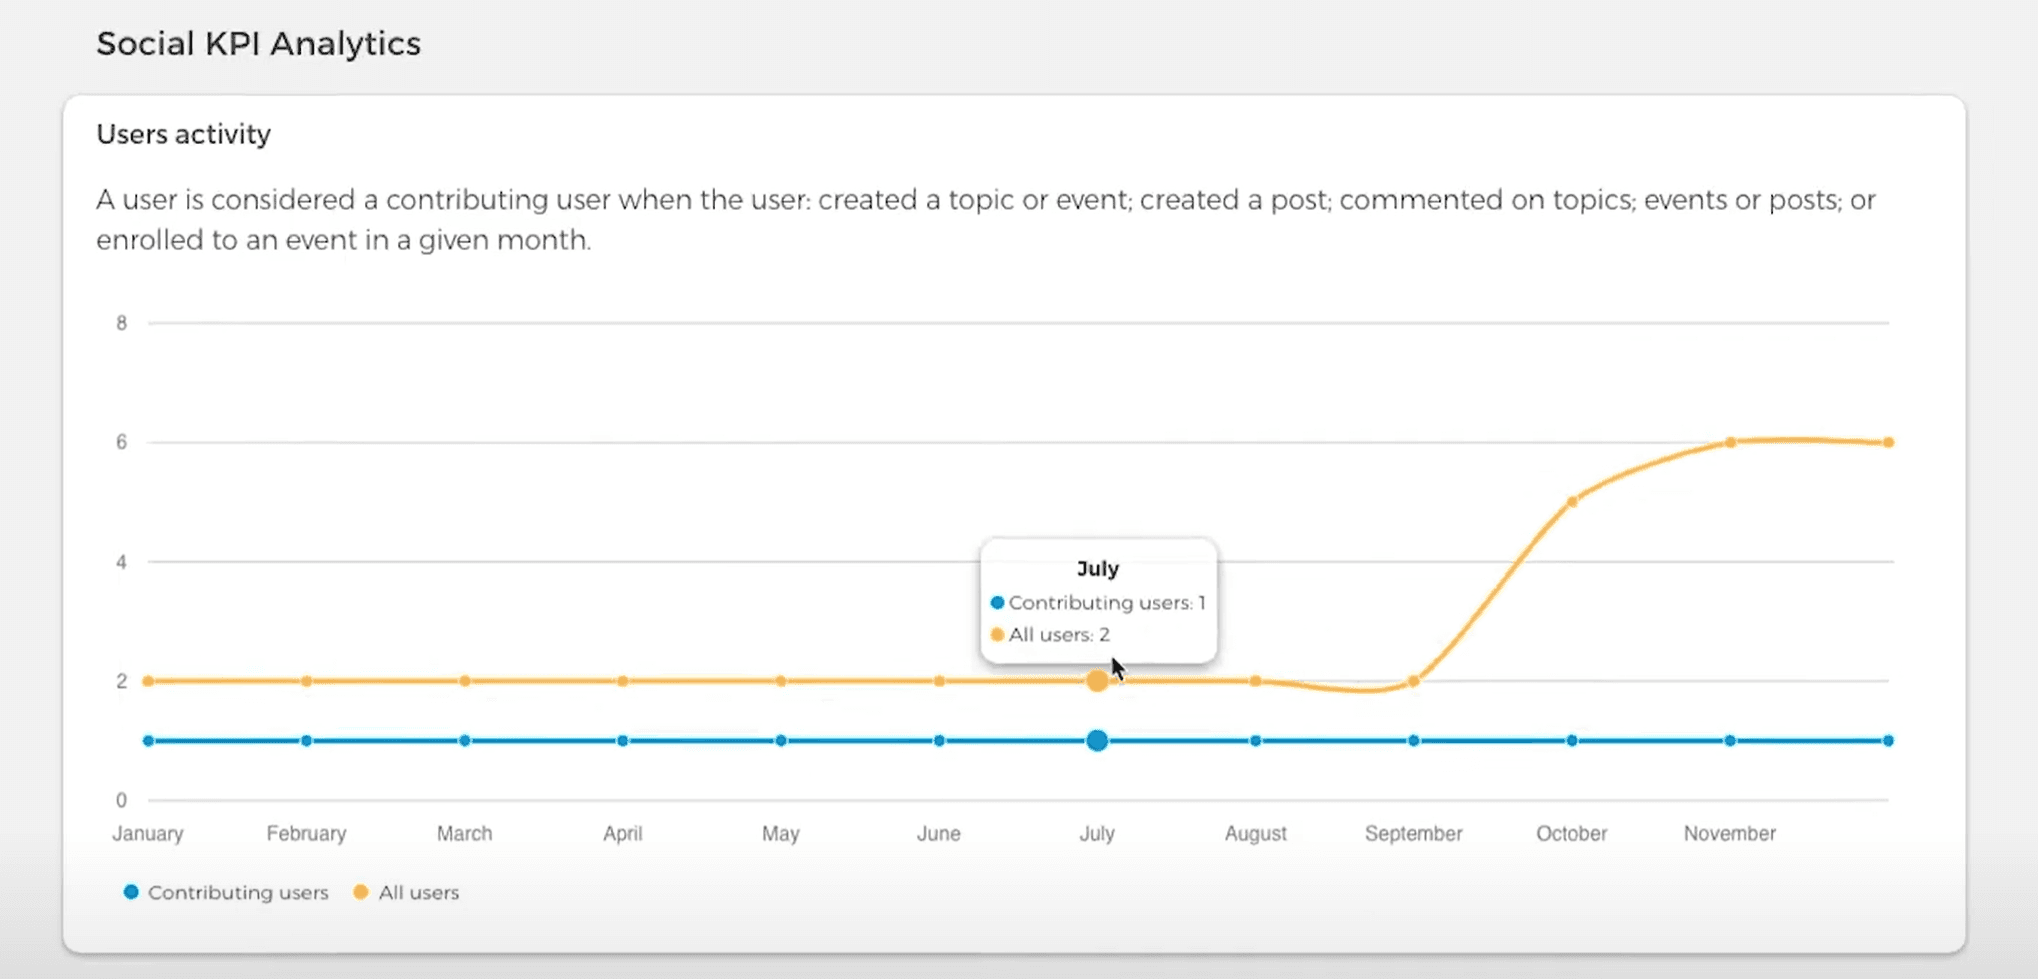The height and width of the screenshot is (979, 2038).
Task: Click the enlarged orange July data point
Action: tap(1097, 681)
